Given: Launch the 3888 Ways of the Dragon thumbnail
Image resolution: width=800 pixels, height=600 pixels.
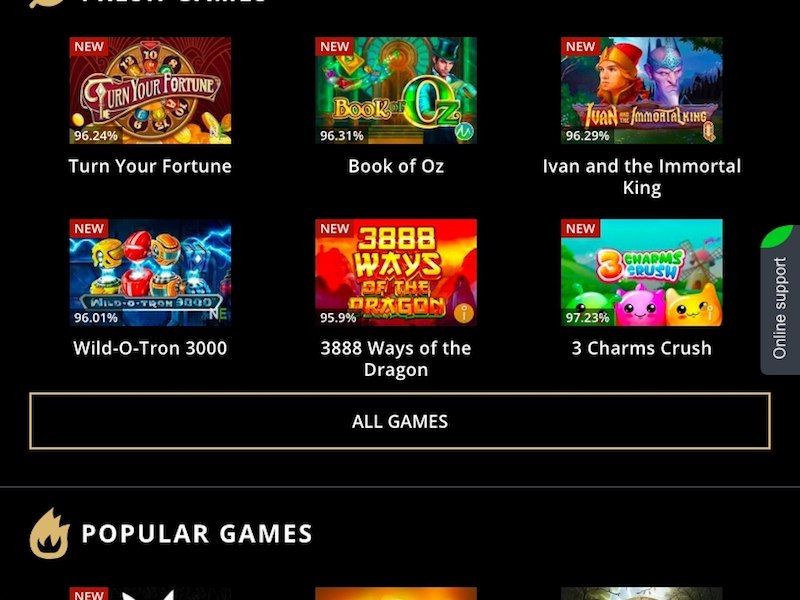Looking at the screenshot, I should [396, 272].
